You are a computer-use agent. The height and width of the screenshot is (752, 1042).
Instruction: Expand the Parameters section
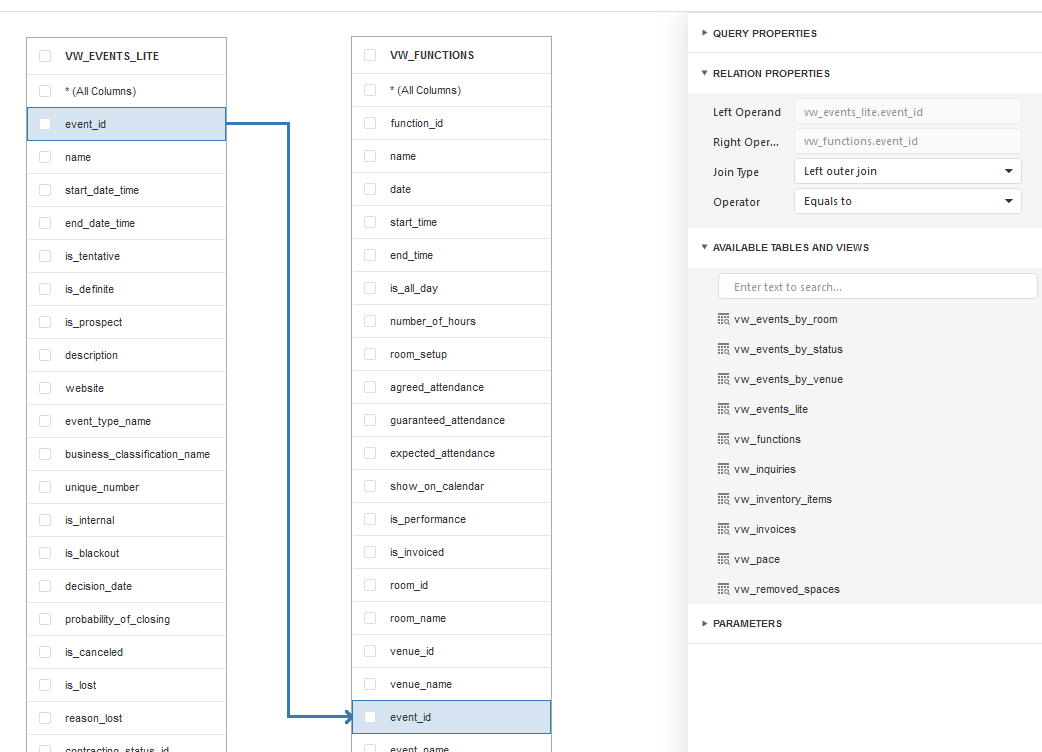point(704,623)
